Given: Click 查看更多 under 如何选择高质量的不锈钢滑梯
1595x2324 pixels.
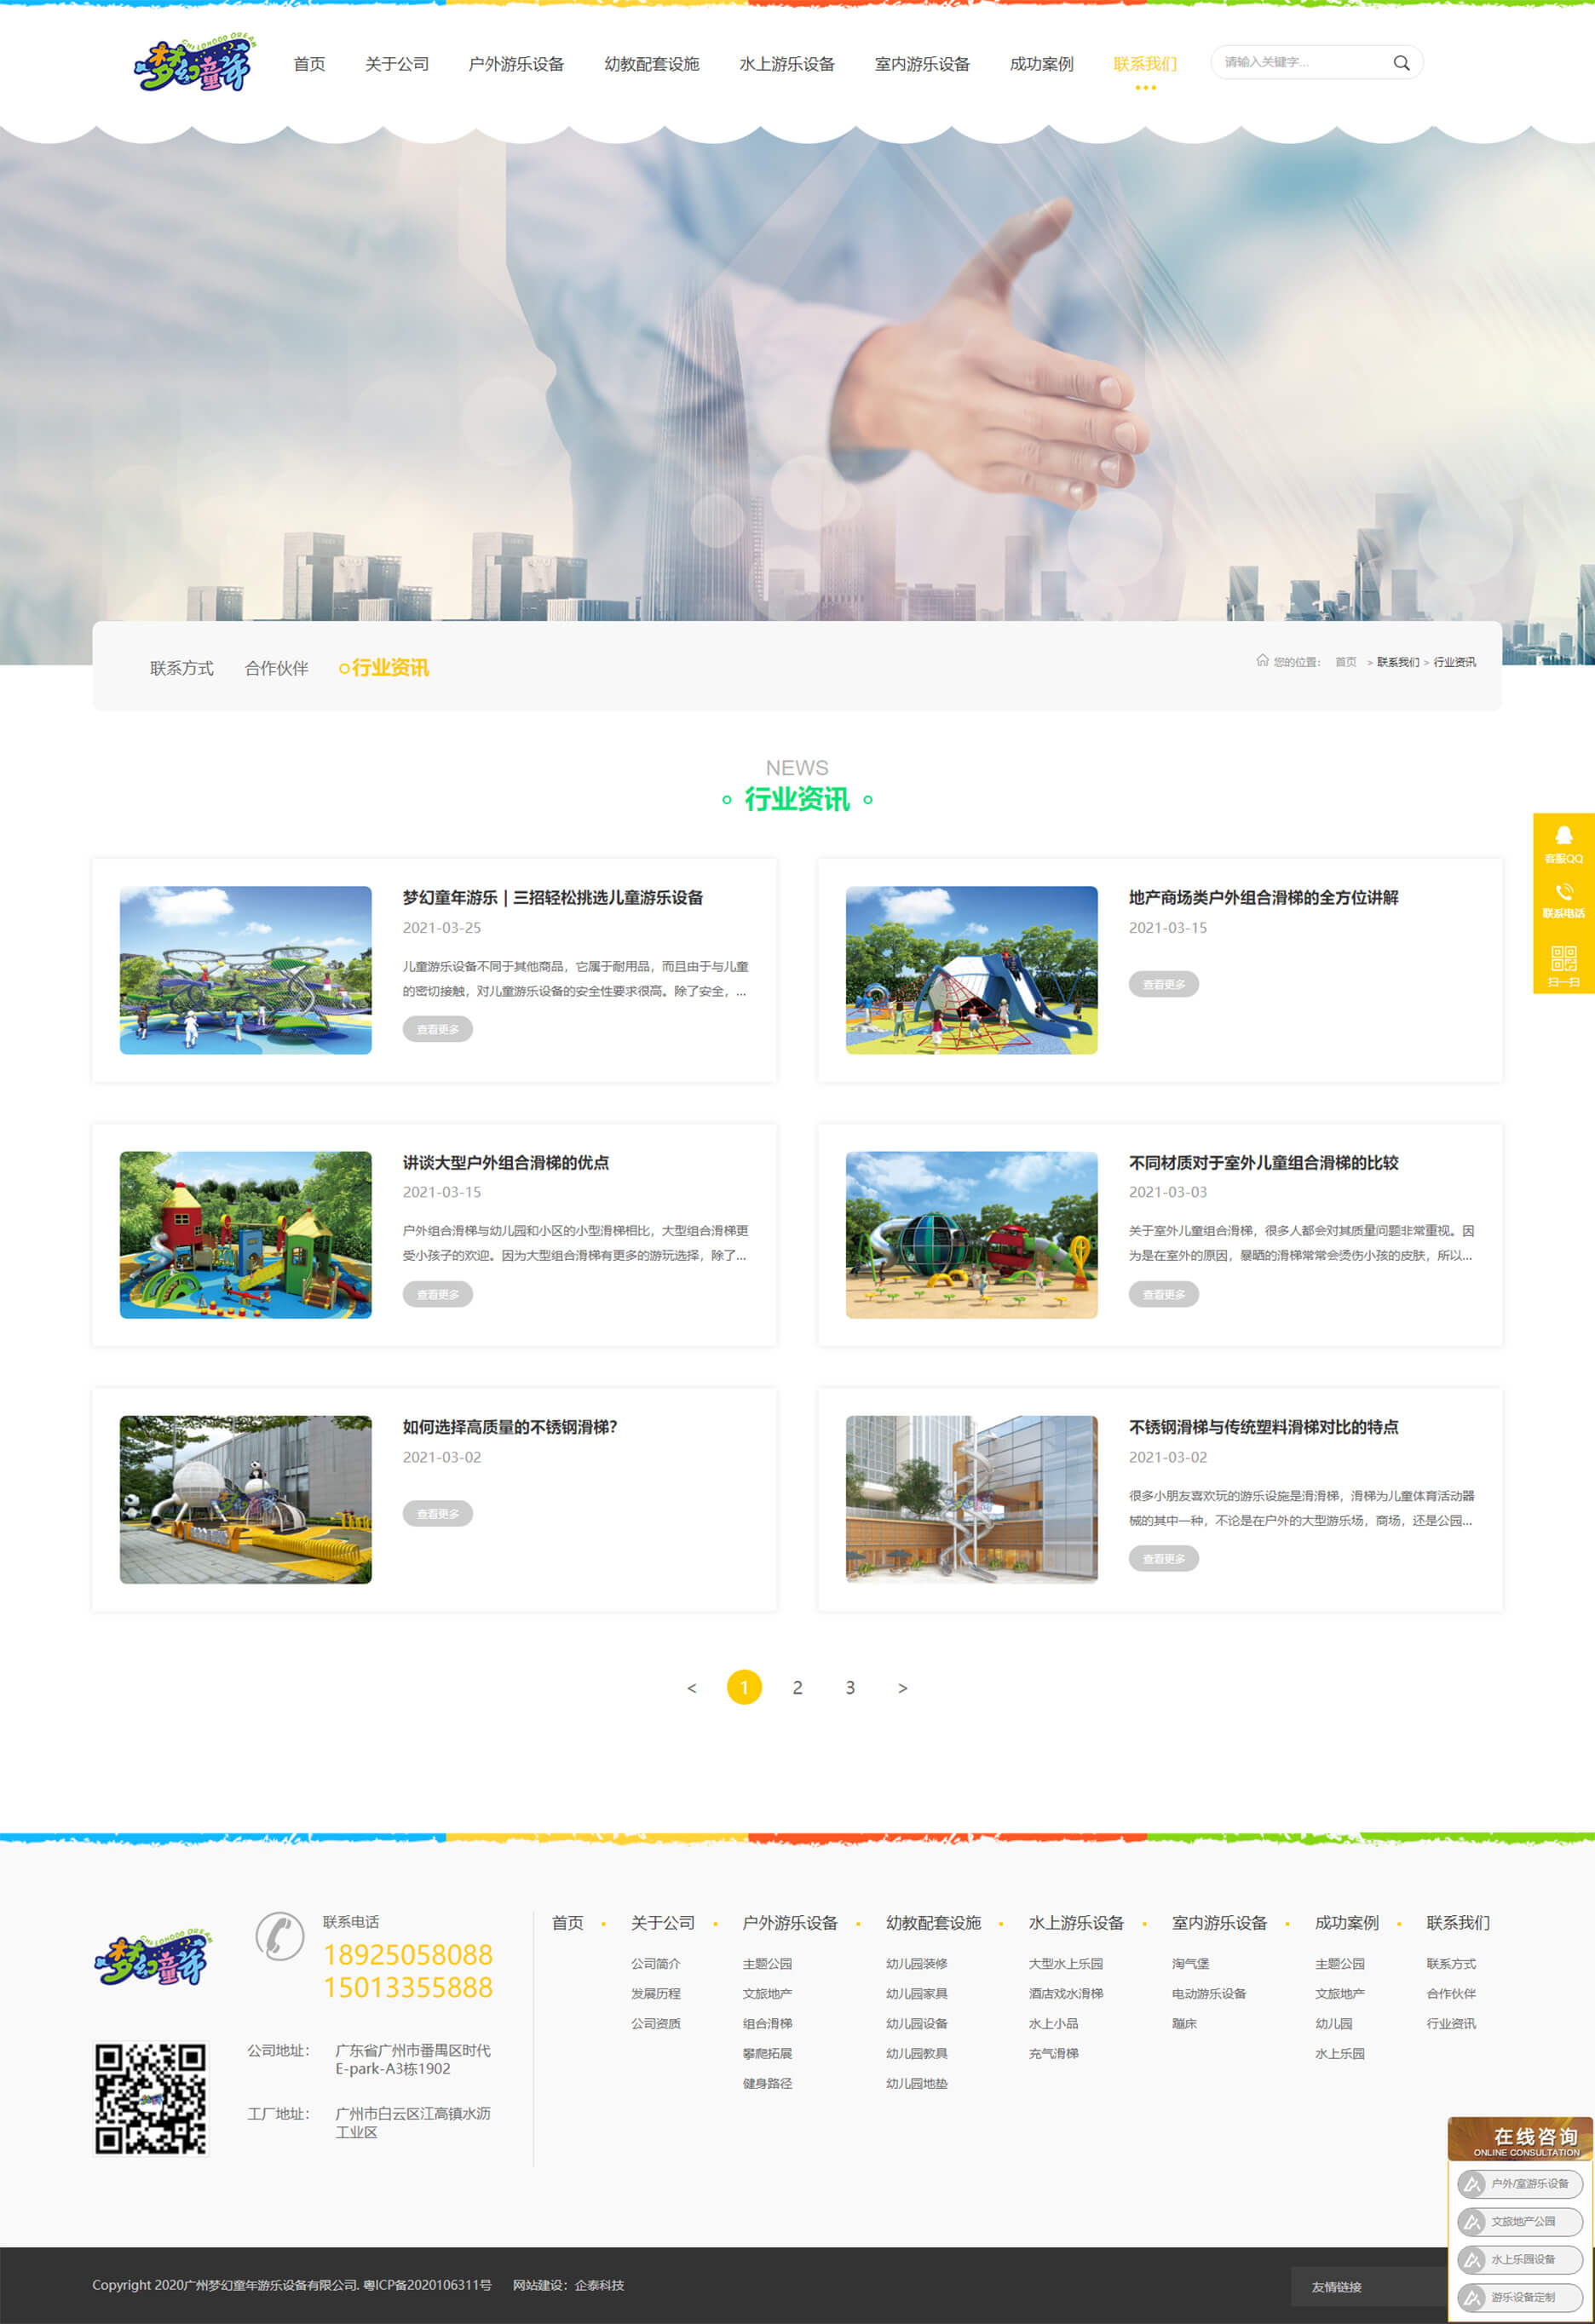Looking at the screenshot, I should pos(437,1513).
